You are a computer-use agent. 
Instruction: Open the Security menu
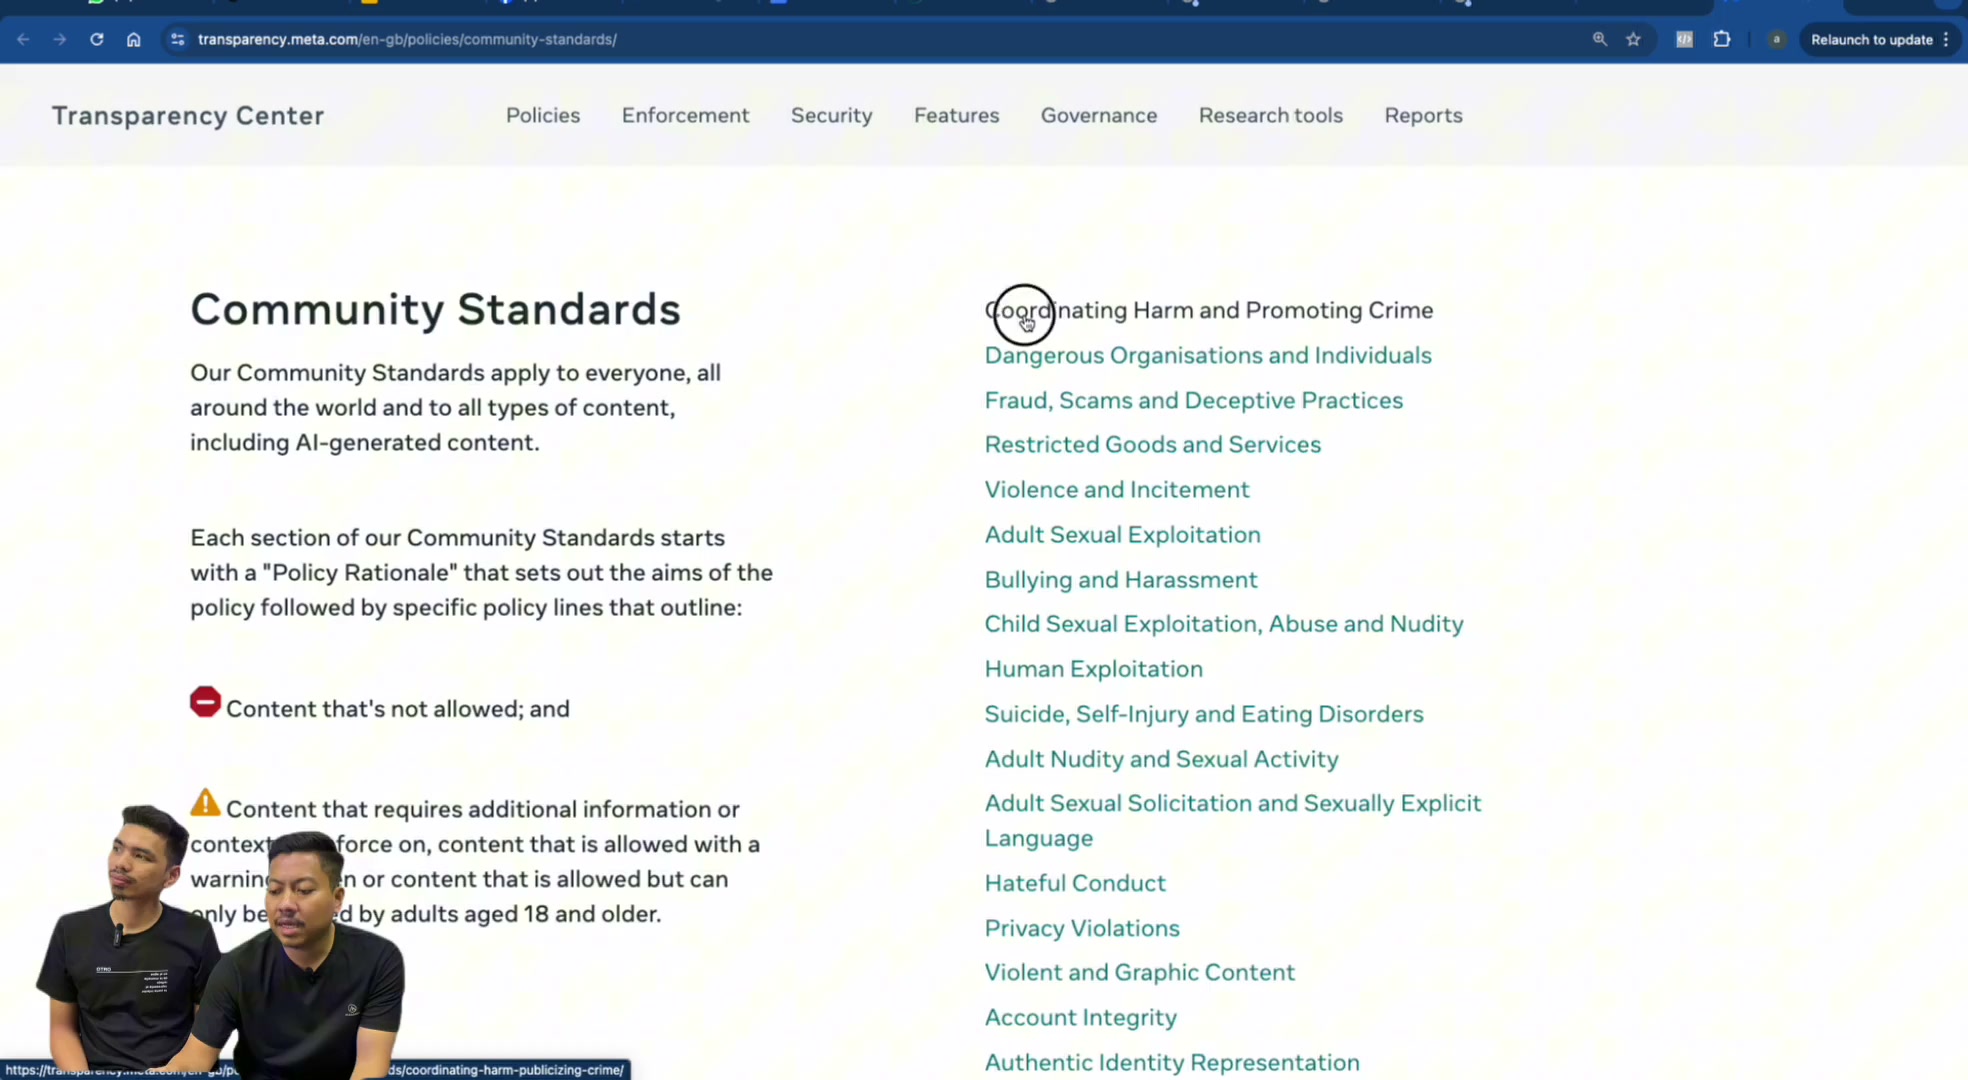point(831,115)
